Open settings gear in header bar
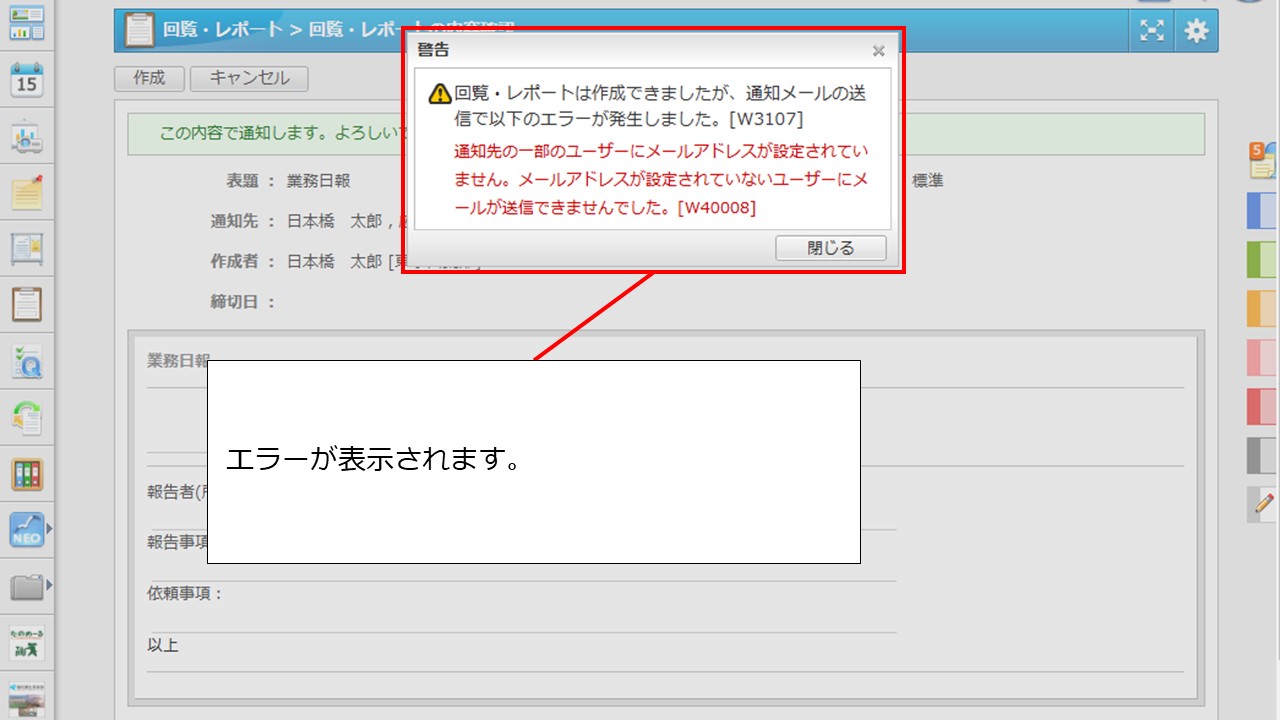 [x=1196, y=31]
